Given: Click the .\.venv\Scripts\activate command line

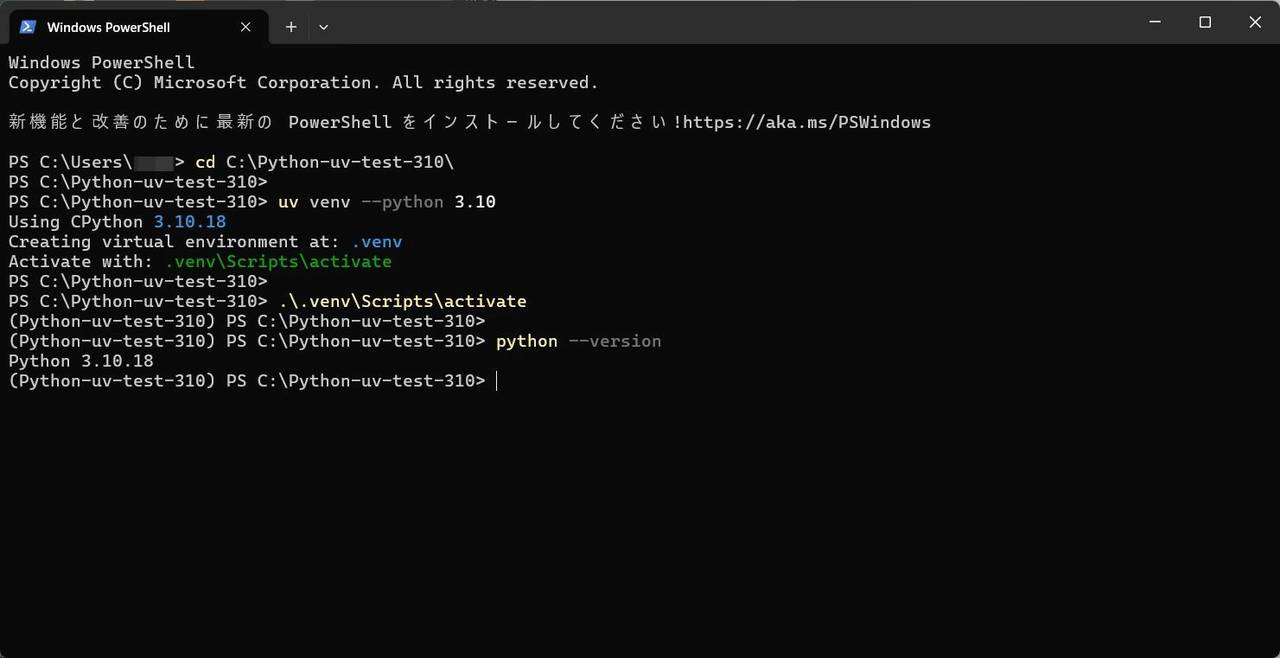Looking at the screenshot, I should pos(403,301).
